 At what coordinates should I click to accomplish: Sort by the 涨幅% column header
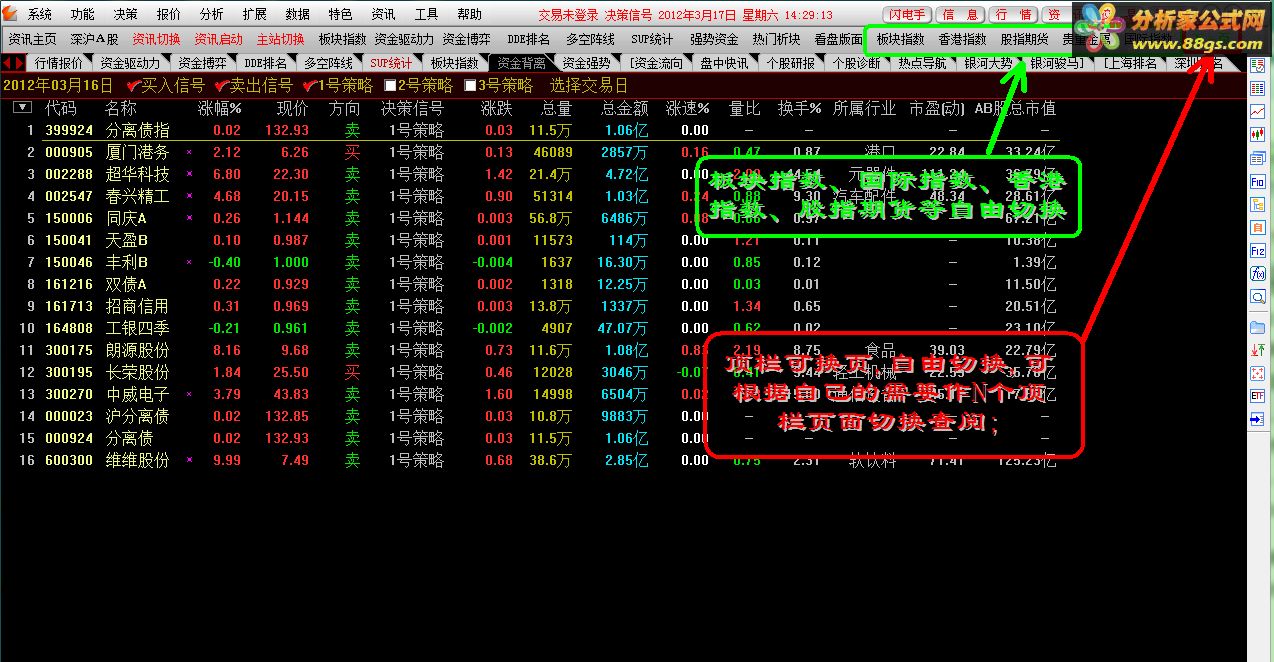[220, 108]
